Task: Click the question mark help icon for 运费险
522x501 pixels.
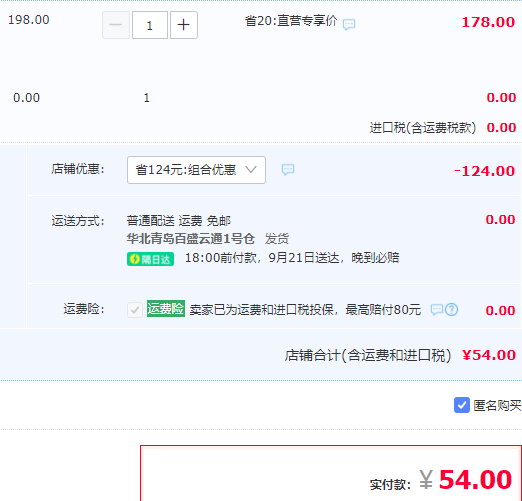Action: tap(452, 310)
